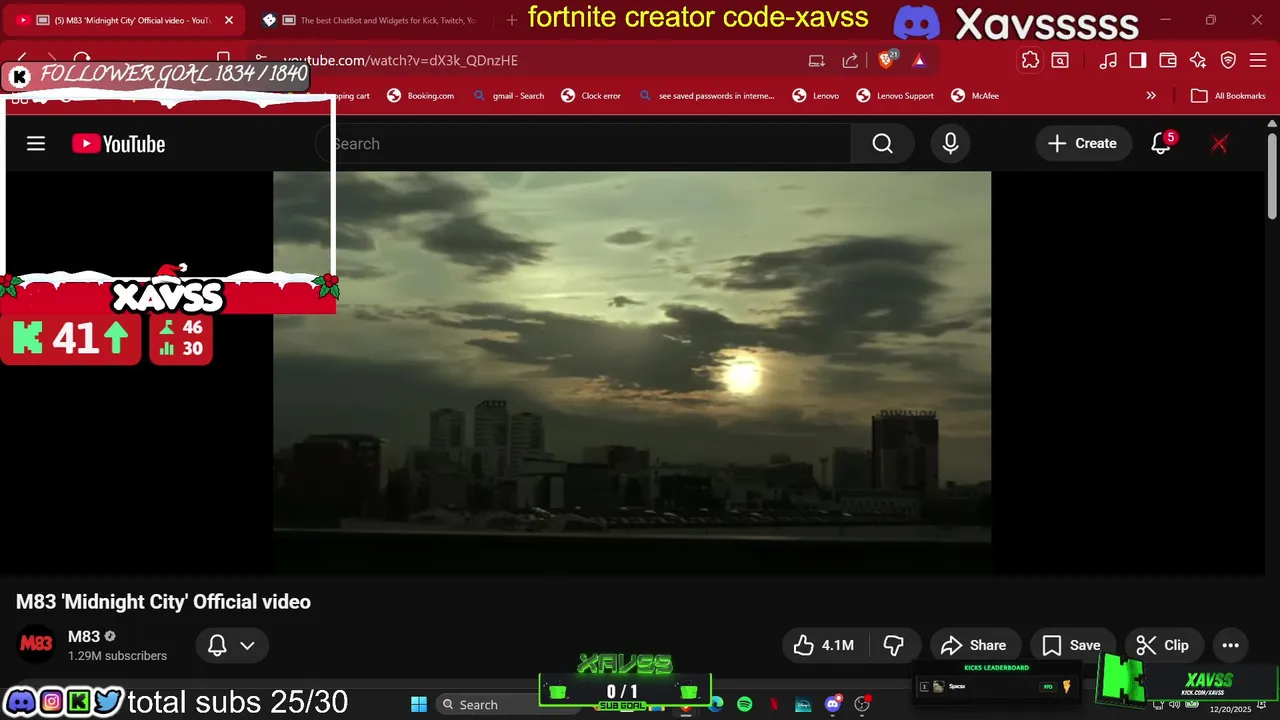Open a new browser tab with plus
The width and height of the screenshot is (1280, 720).
point(512,20)
